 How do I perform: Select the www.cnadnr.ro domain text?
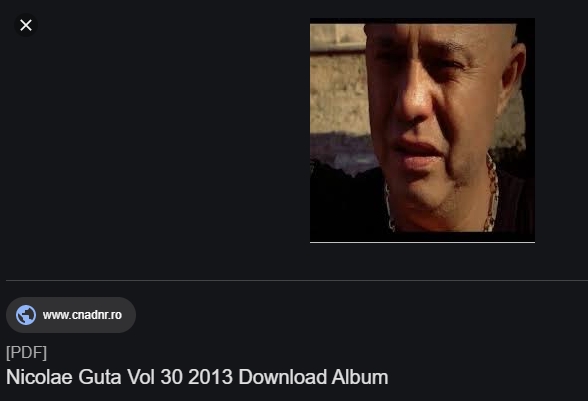[82, 315]
